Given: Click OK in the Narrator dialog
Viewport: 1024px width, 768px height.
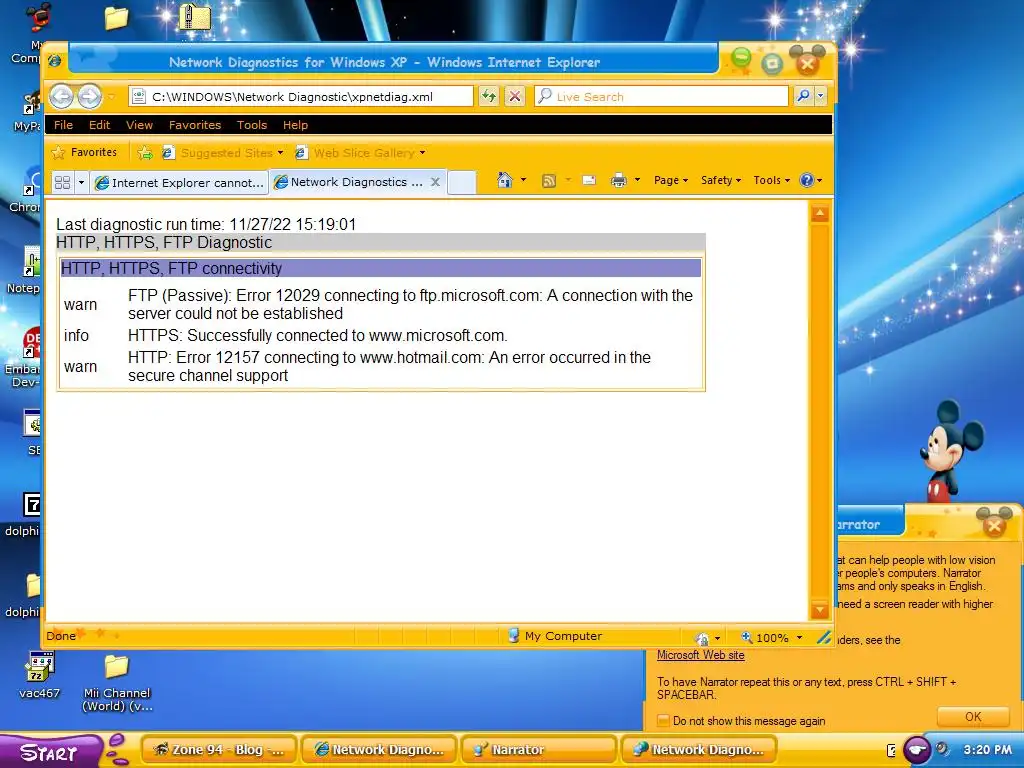Looking at the screenshot, I should 972,717.
